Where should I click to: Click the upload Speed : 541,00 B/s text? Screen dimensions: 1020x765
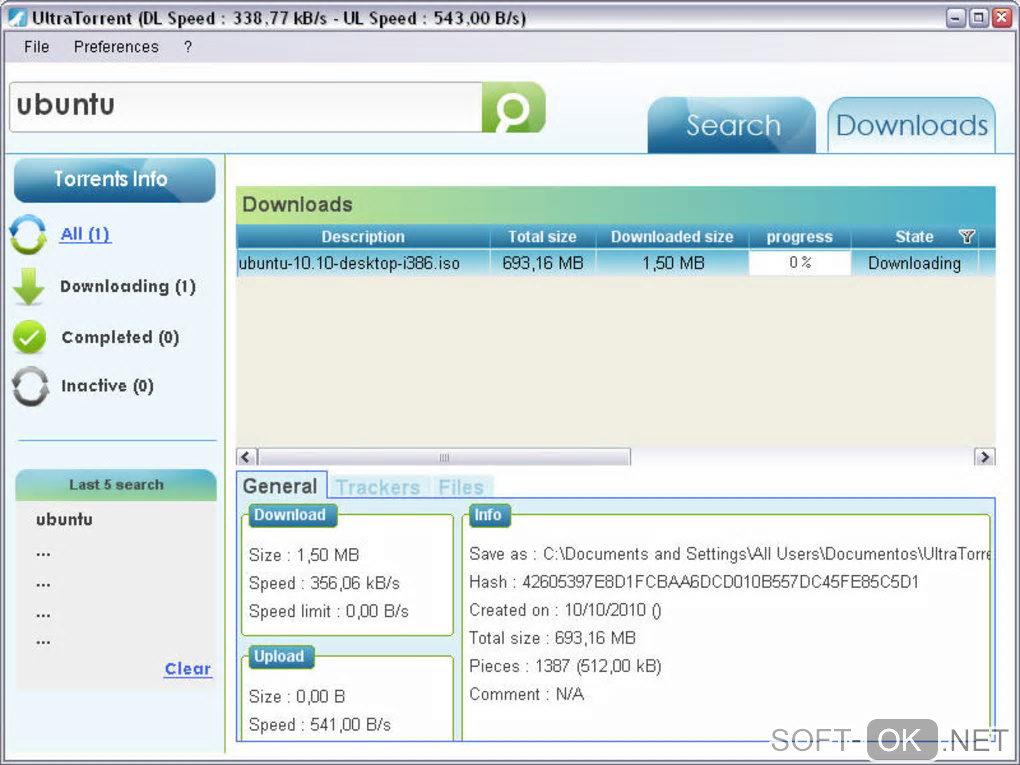319,725
